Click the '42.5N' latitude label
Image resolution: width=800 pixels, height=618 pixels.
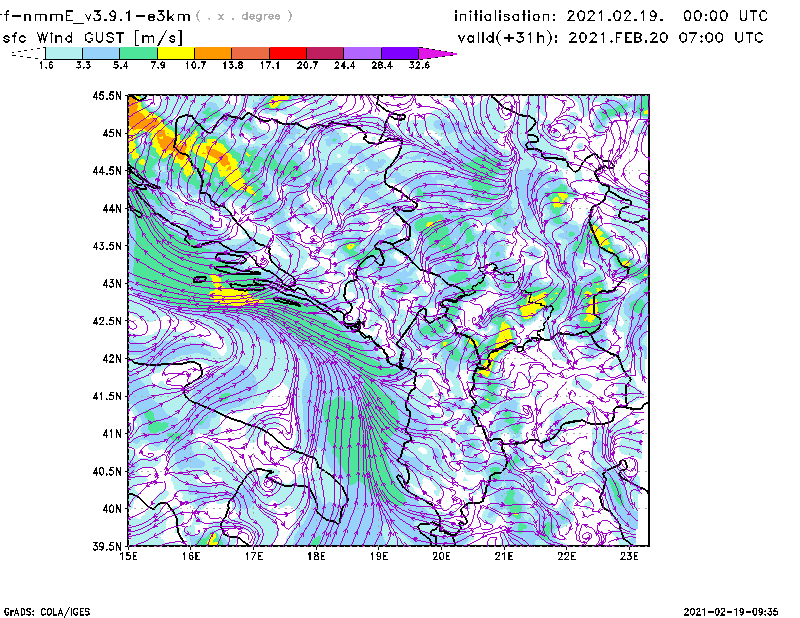point(107,320)
